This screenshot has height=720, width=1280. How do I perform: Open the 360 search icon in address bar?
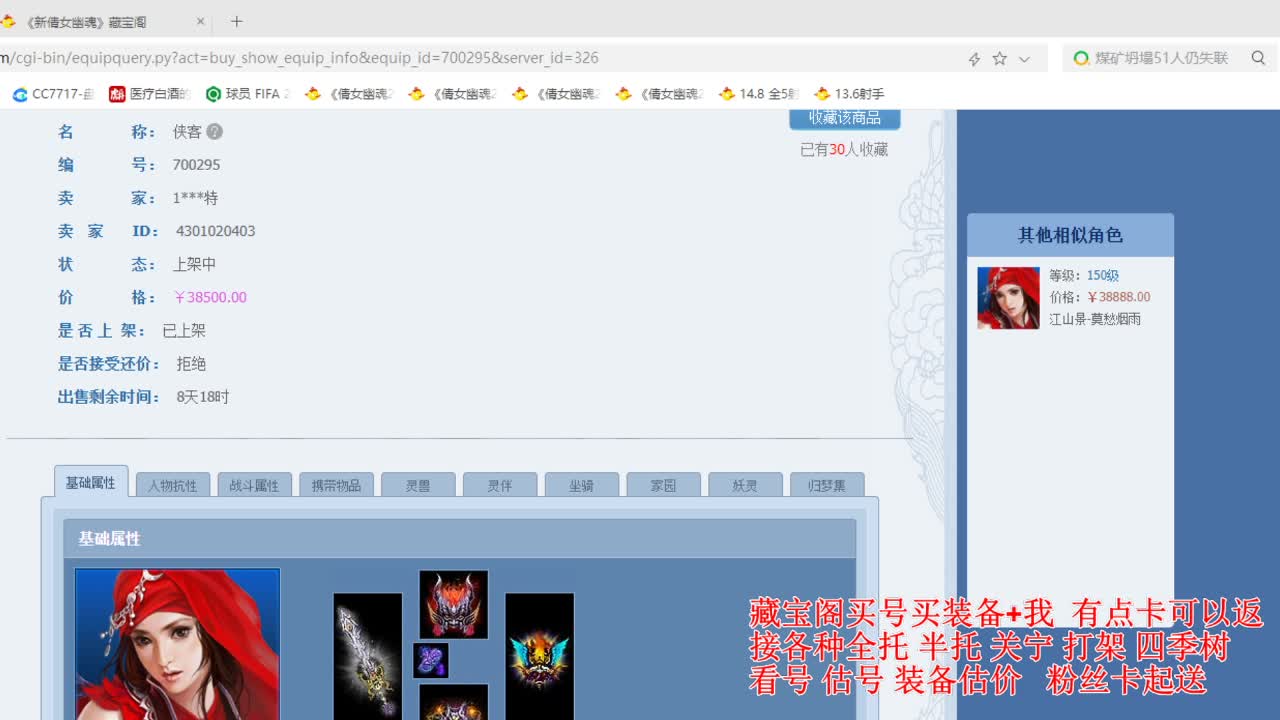[1080, 58]
